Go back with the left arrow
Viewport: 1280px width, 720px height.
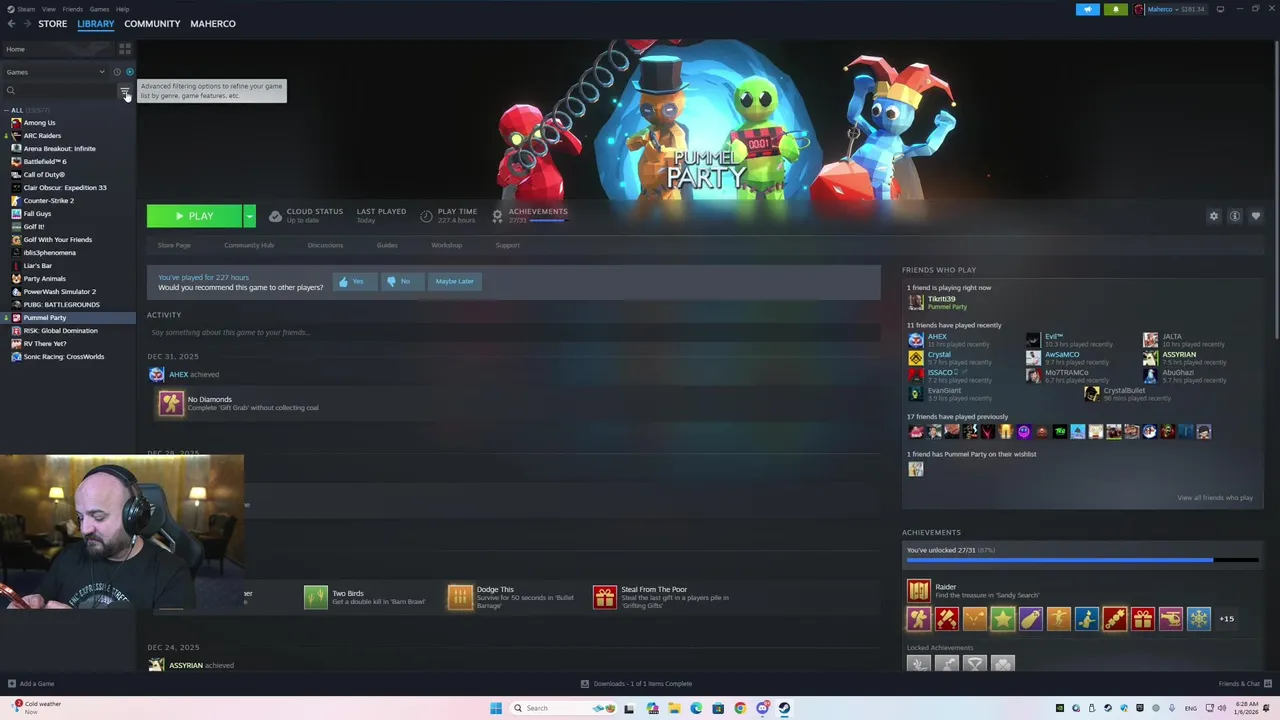tap(11, 24)
